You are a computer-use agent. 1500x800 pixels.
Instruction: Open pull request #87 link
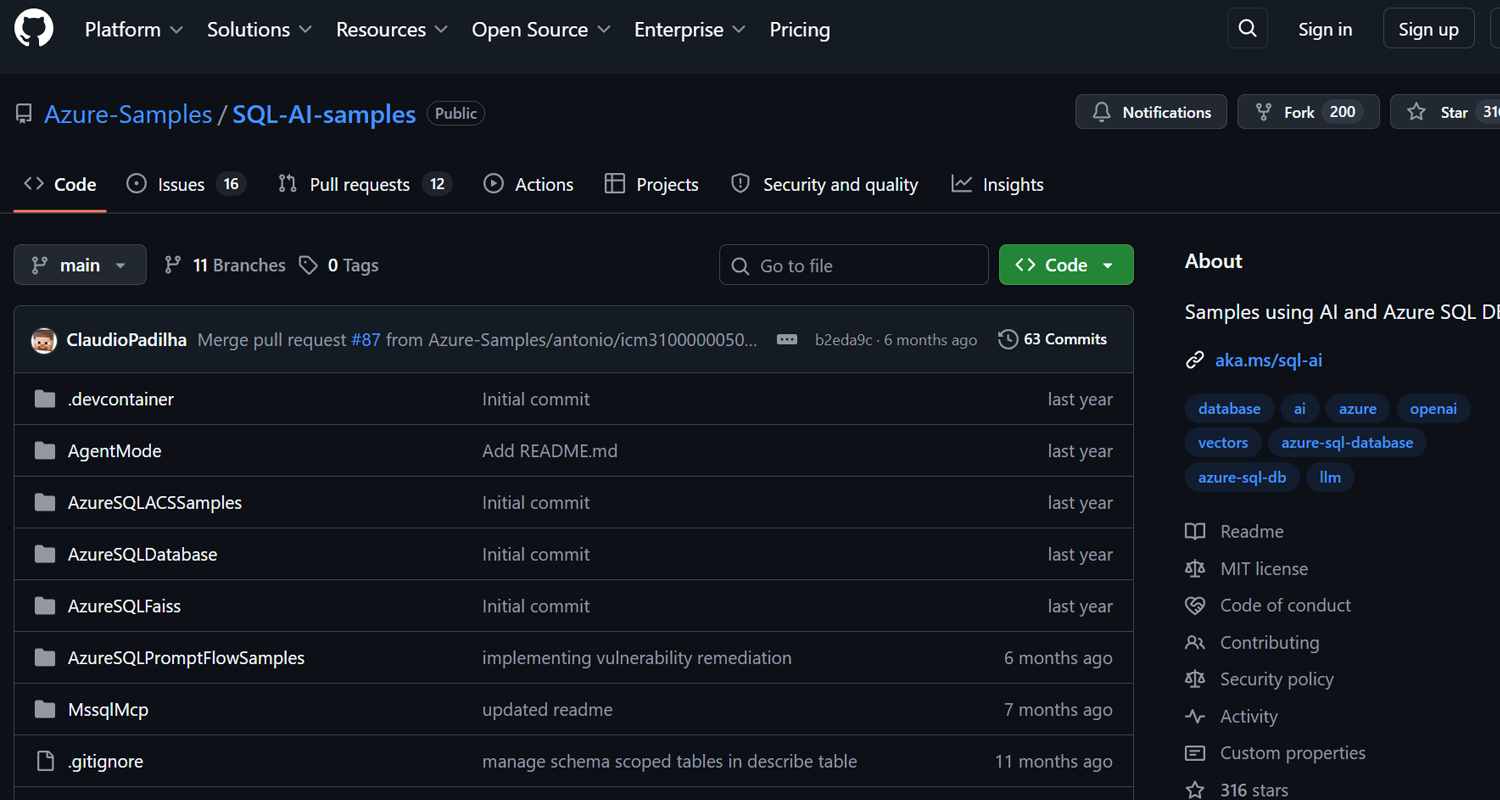[366, 340]
